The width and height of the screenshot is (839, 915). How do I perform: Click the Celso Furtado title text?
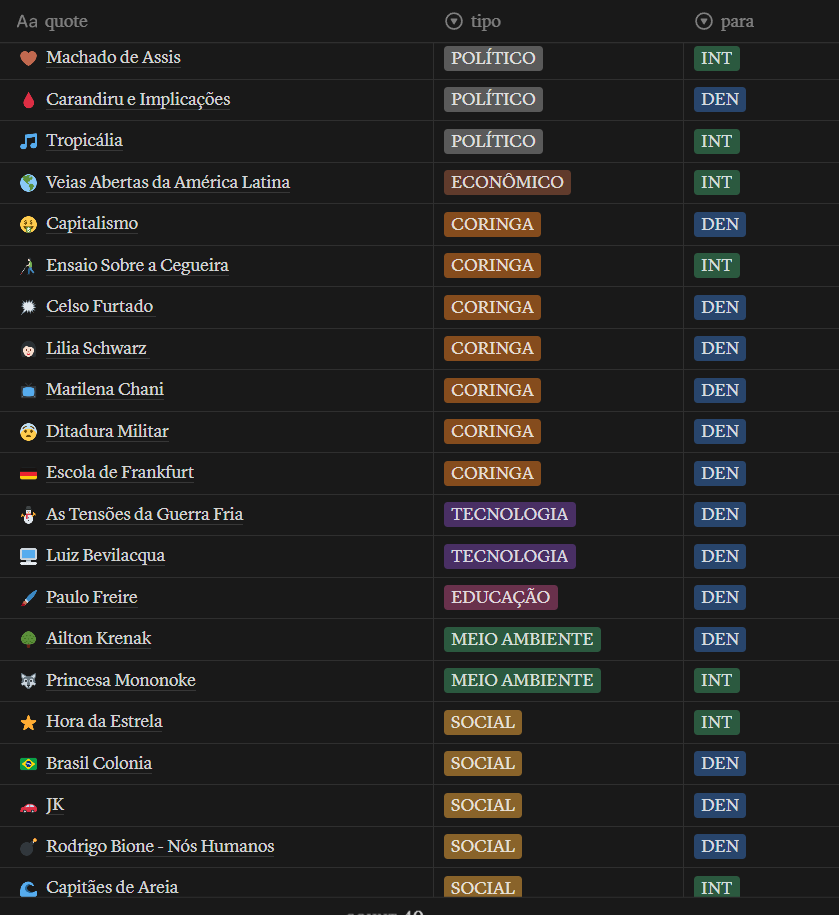click(100, 306)
